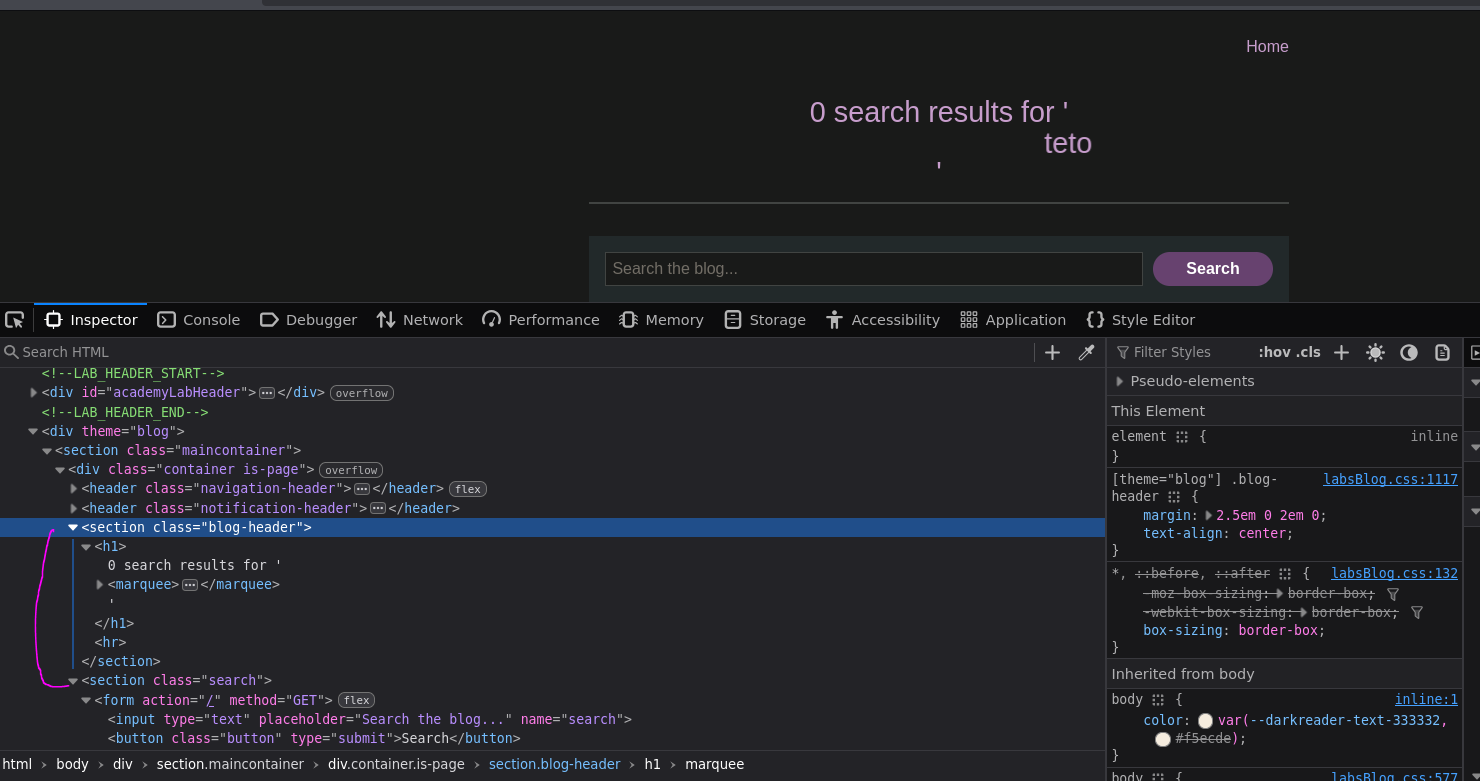Open the Network tab
Viewport: 1480px width, 781px height.
point(419,320)
